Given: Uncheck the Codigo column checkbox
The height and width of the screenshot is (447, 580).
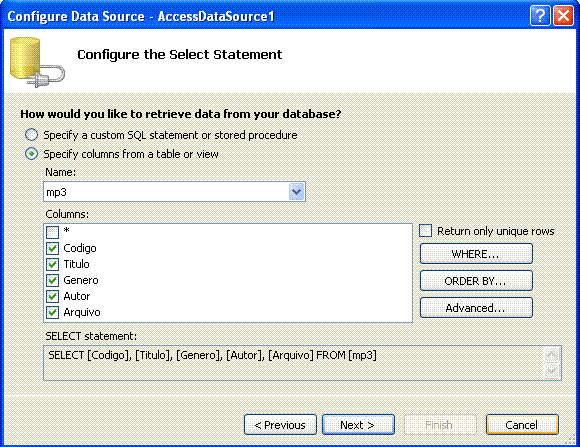Looking at the screenshot, I should pos(53,248).
